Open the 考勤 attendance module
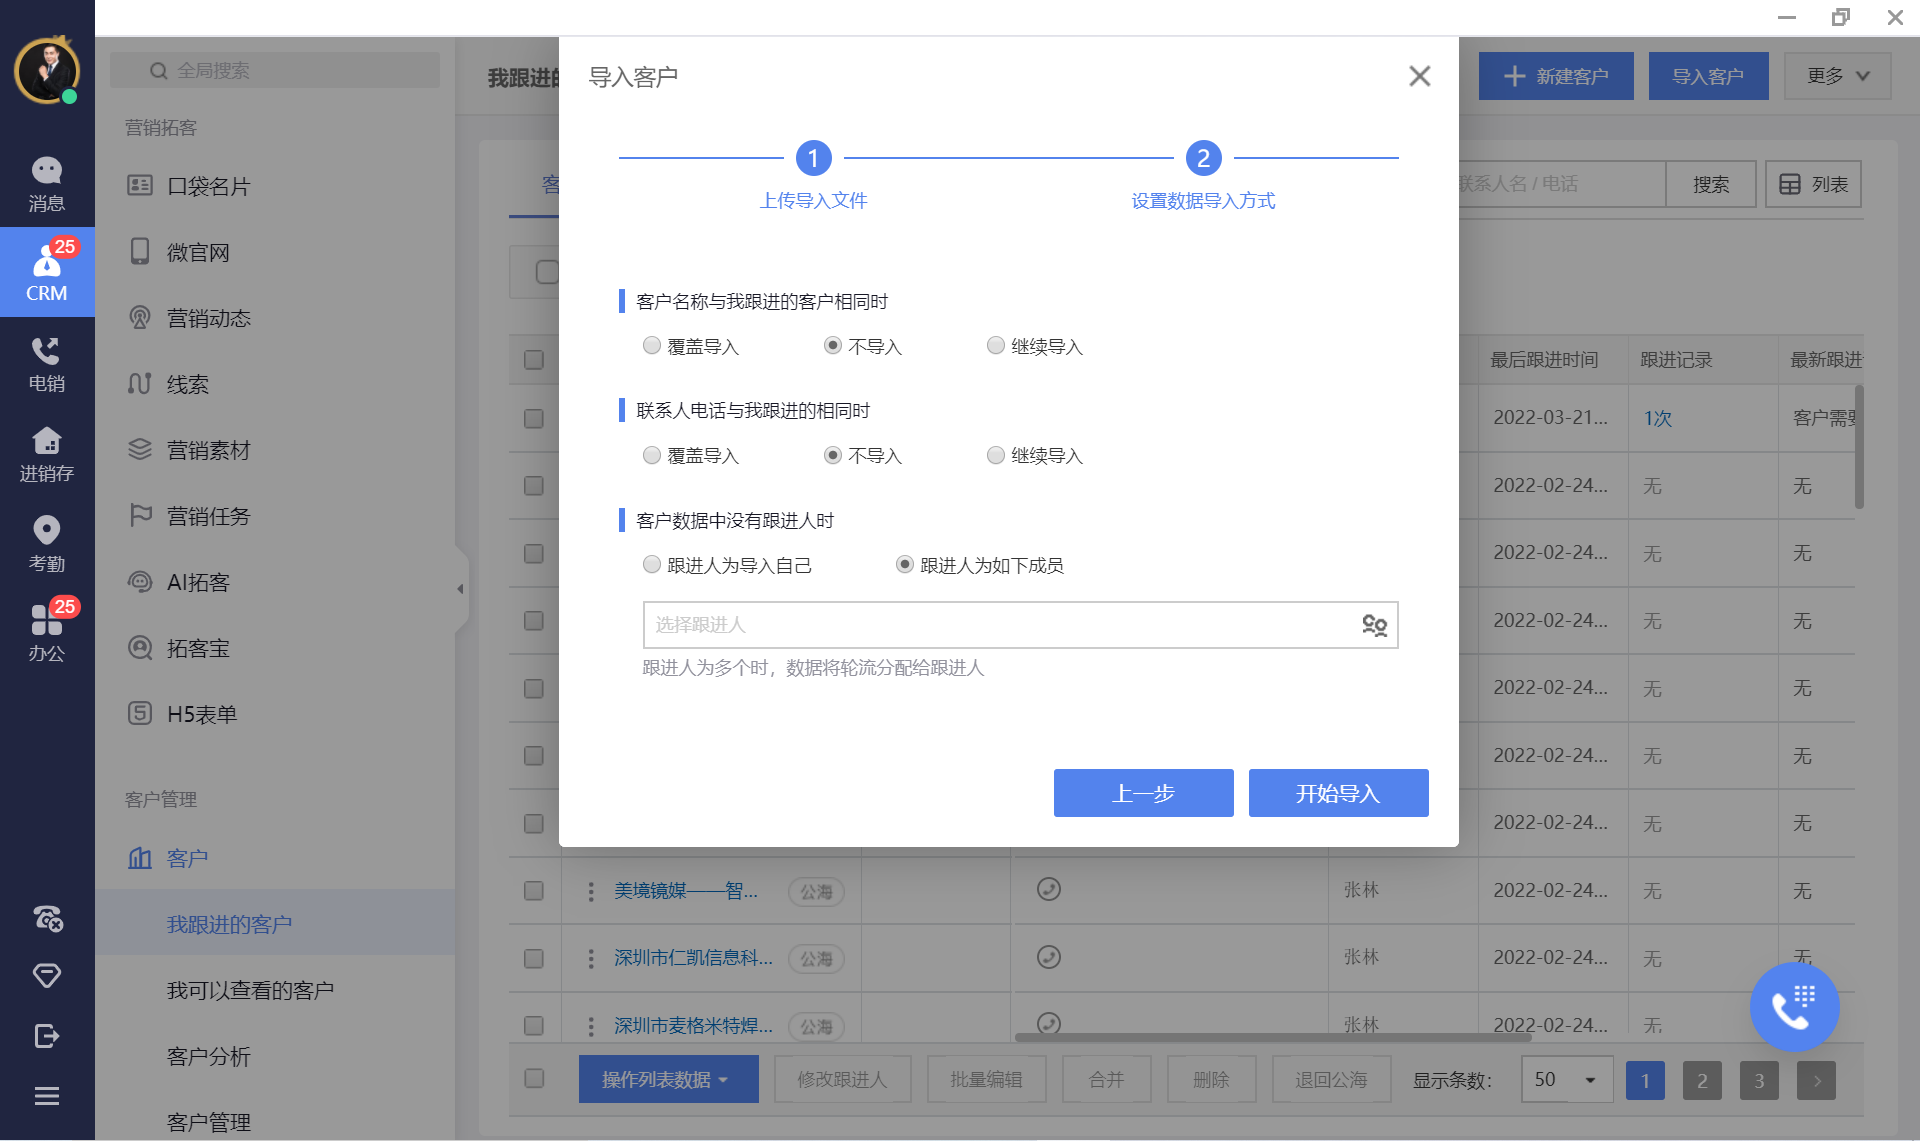 (x=47, y=543)
